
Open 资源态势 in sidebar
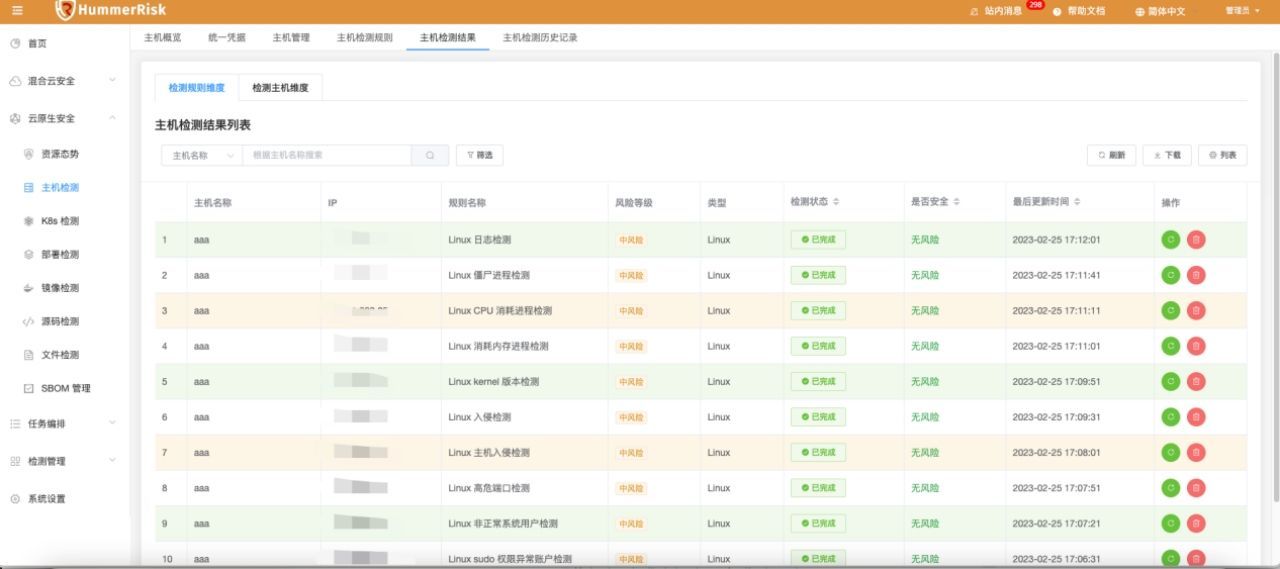59,154
